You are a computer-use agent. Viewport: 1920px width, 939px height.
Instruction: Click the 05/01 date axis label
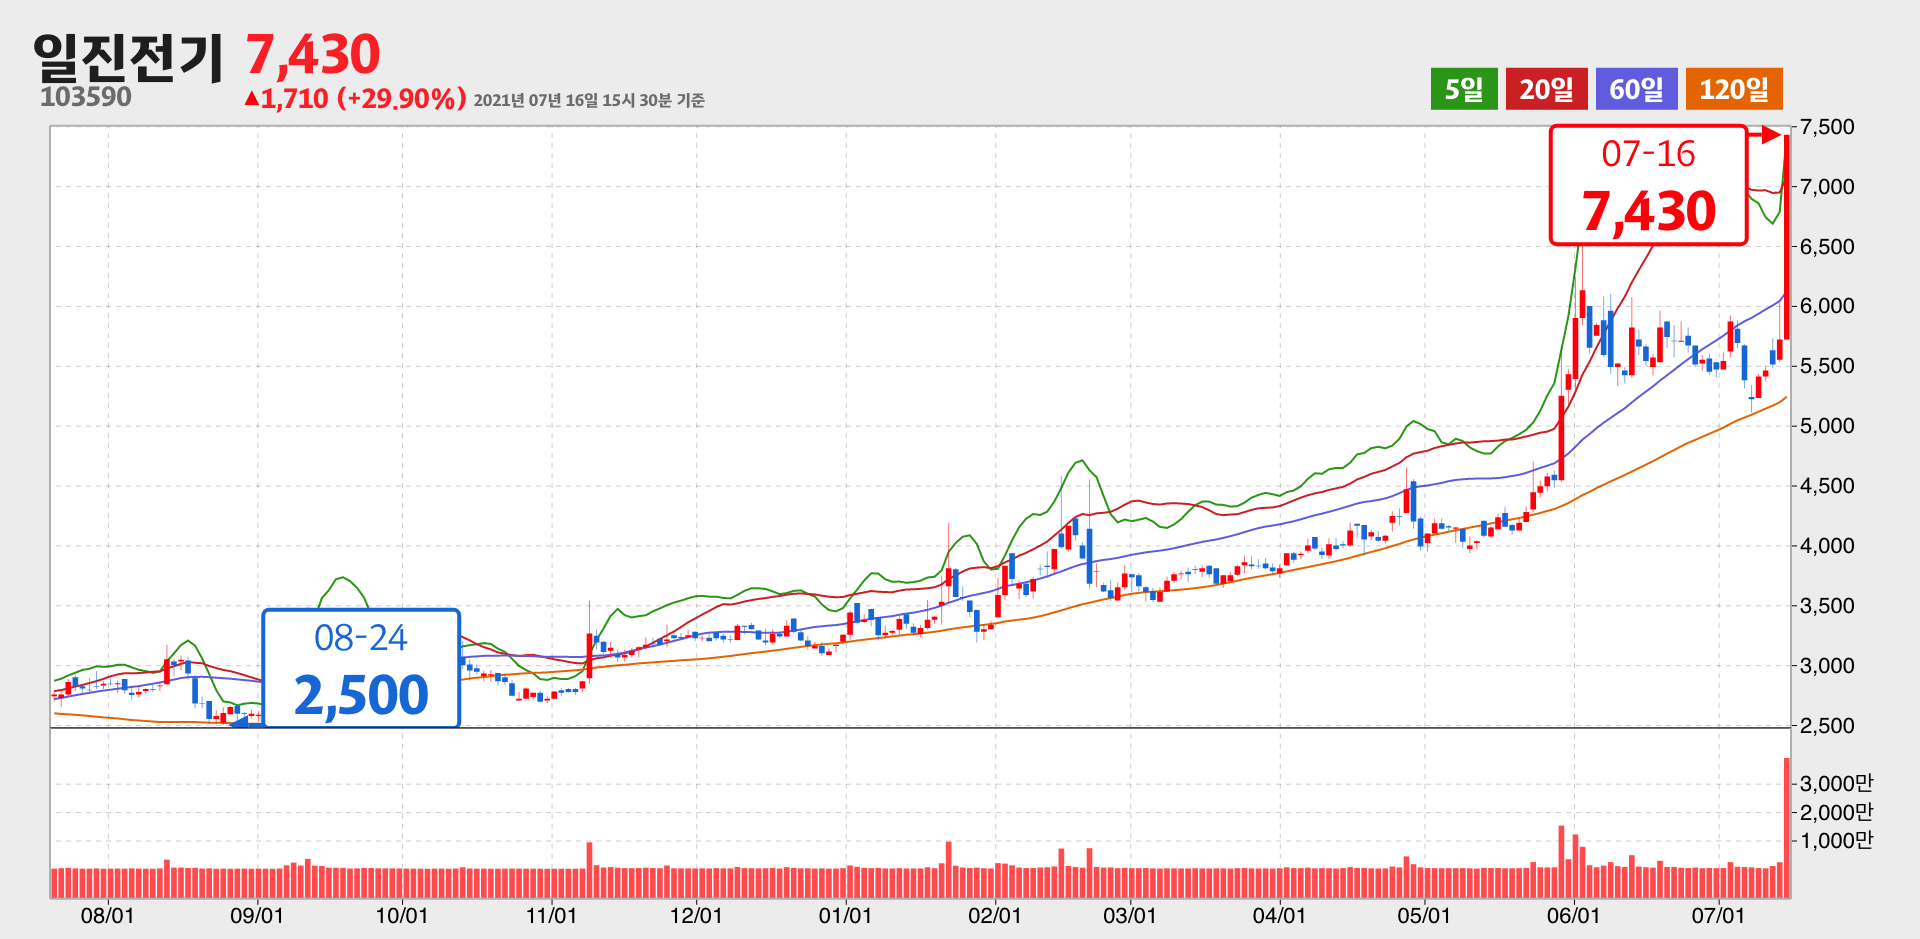pos(1424,915)
